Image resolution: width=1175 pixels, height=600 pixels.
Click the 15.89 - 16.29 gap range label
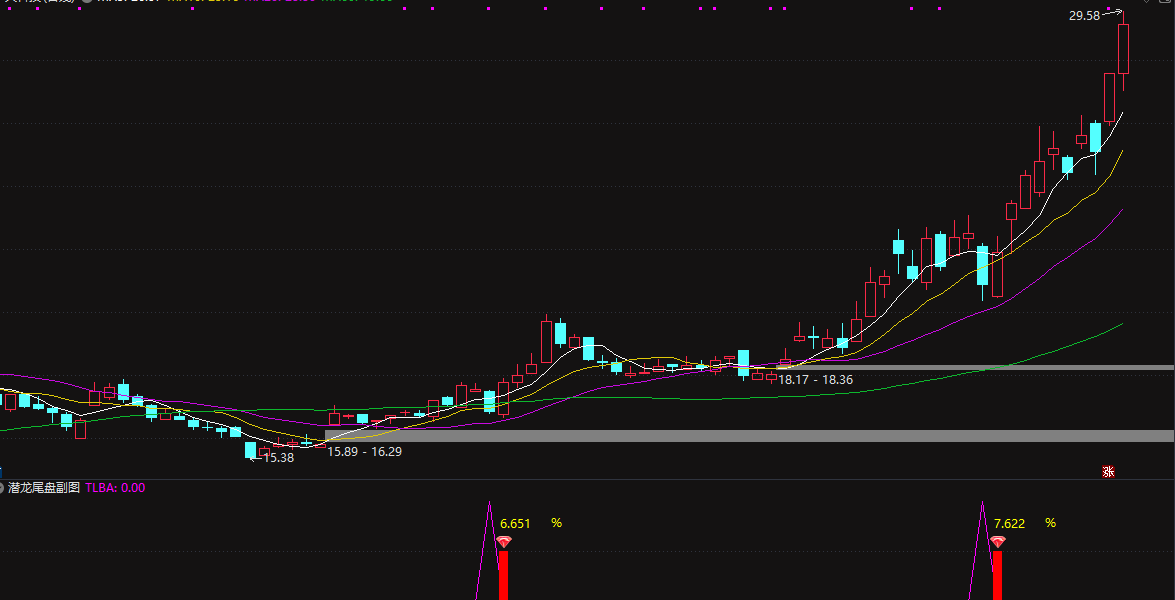(365, 452)
